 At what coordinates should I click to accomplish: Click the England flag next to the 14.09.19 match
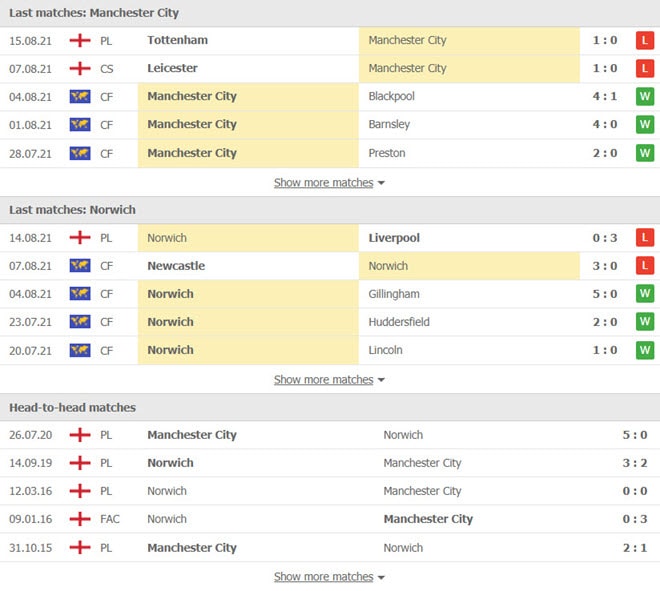(80, 463)
